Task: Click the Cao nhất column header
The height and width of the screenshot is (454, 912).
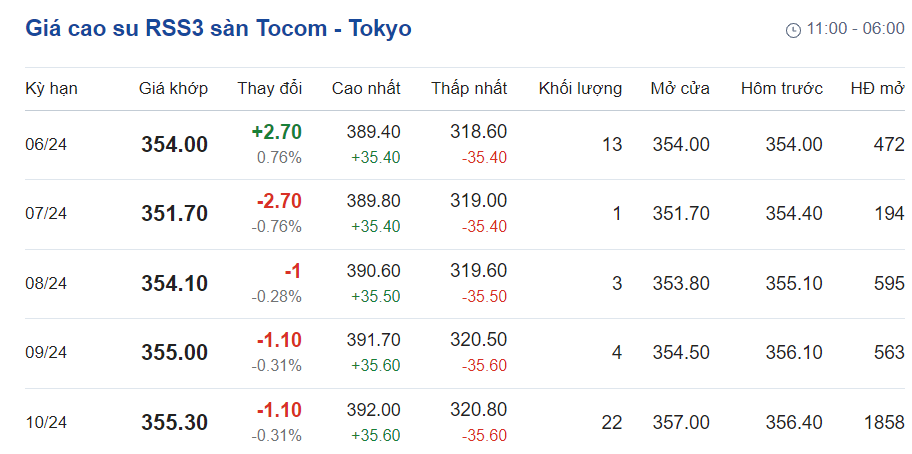Action: coord(366,88)
